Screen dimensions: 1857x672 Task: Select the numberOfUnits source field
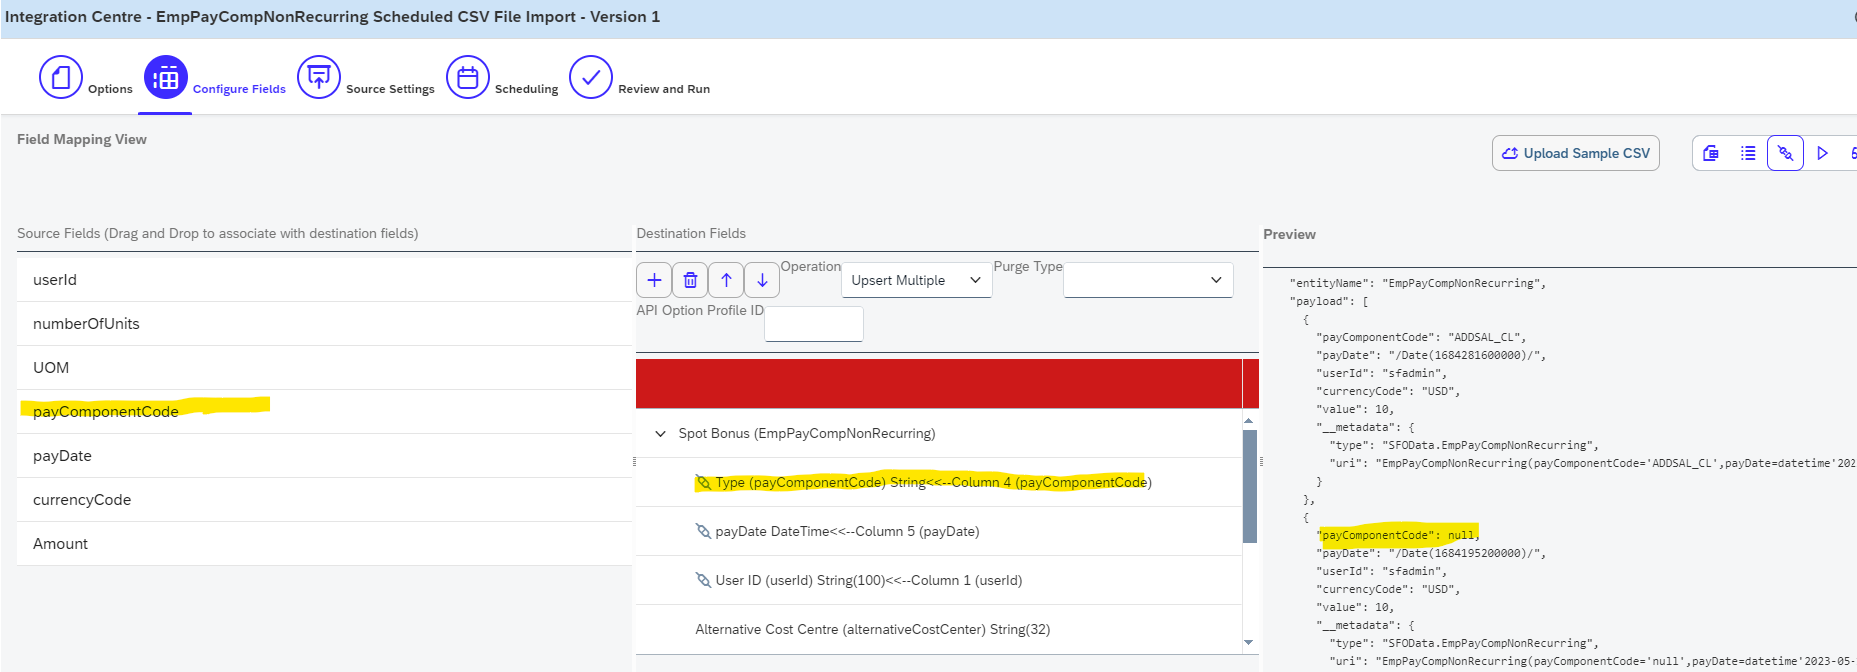pyautogui.click(x=324, y=324)
